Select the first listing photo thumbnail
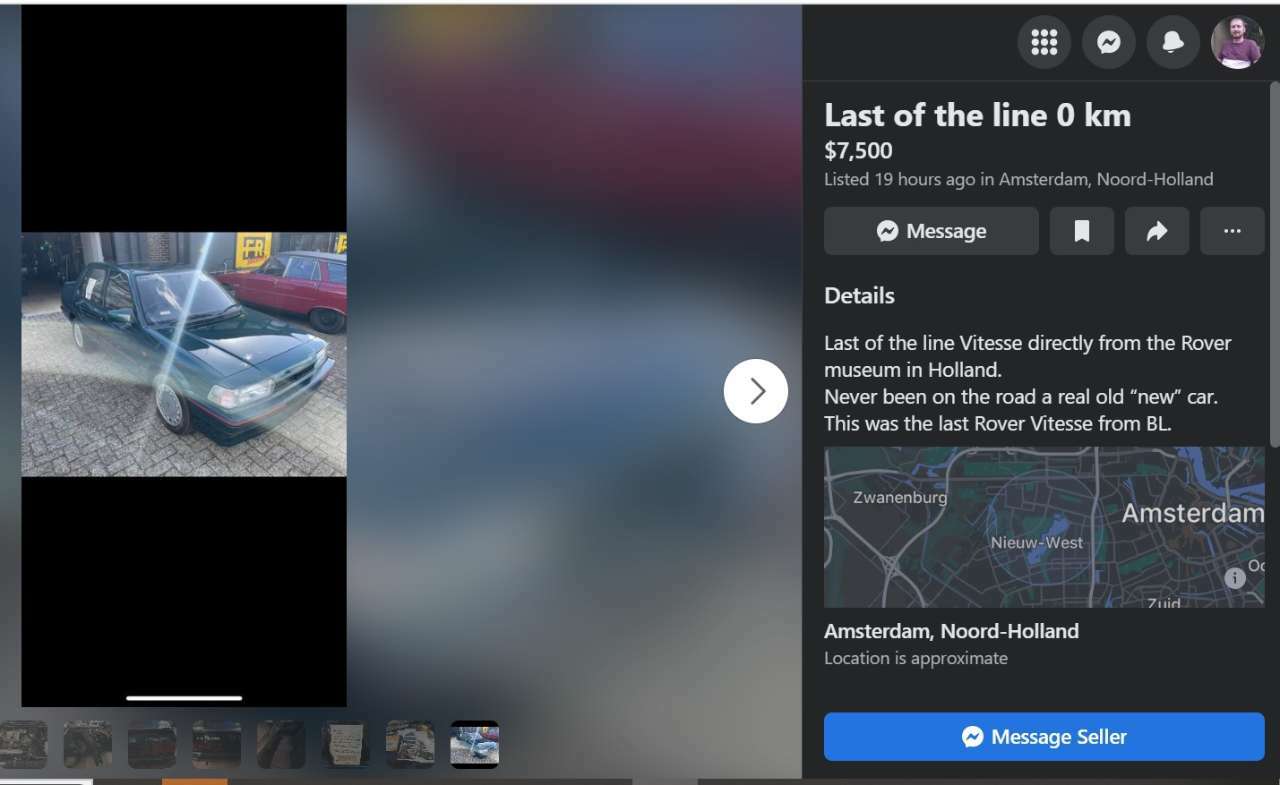The width and height of the screenshot is (1280, 785). [x=23, y=744]
